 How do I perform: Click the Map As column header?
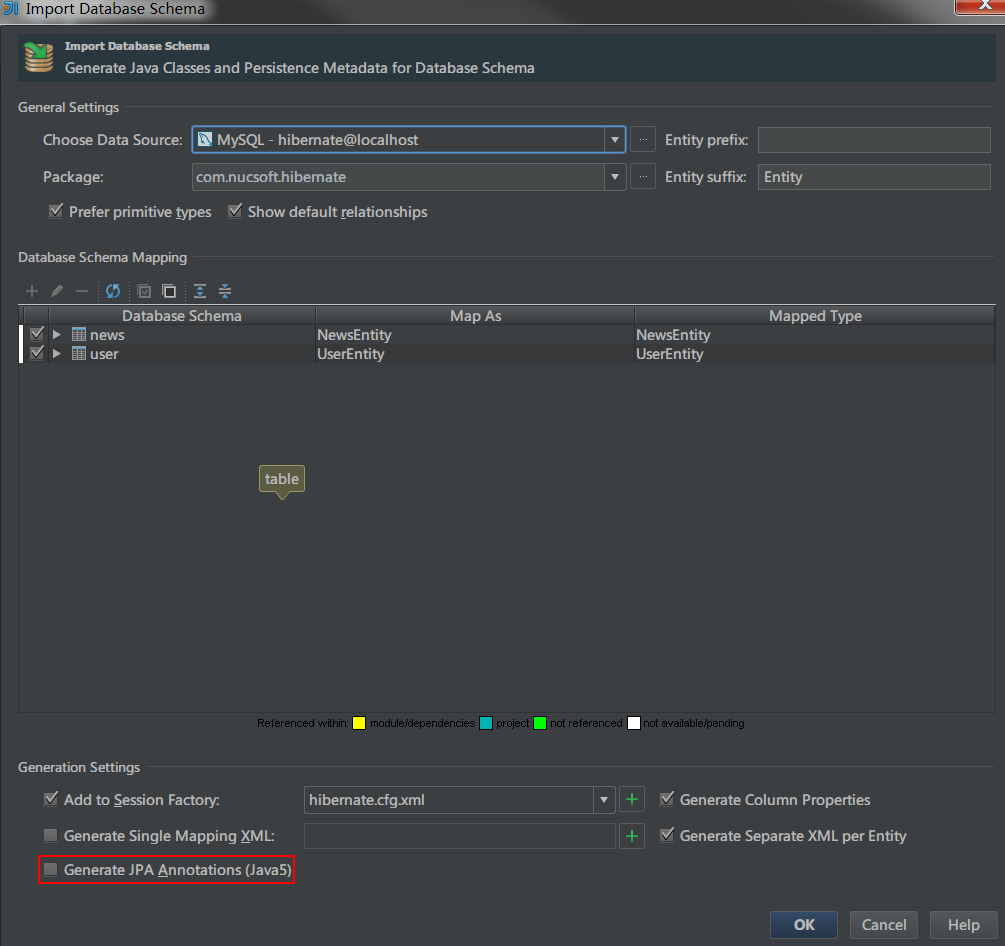[475, 315]
